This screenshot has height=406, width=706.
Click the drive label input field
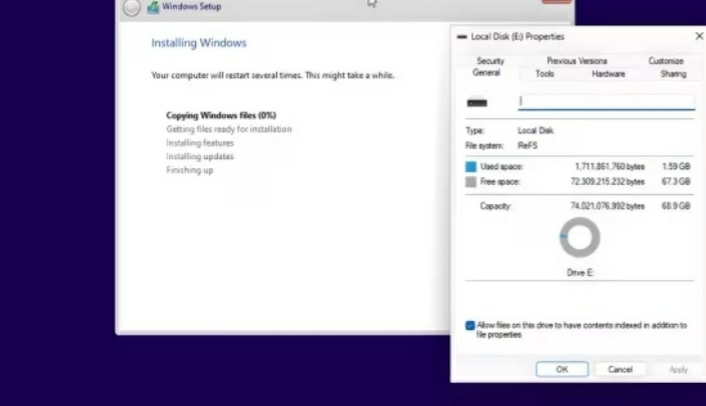[606, 102]
